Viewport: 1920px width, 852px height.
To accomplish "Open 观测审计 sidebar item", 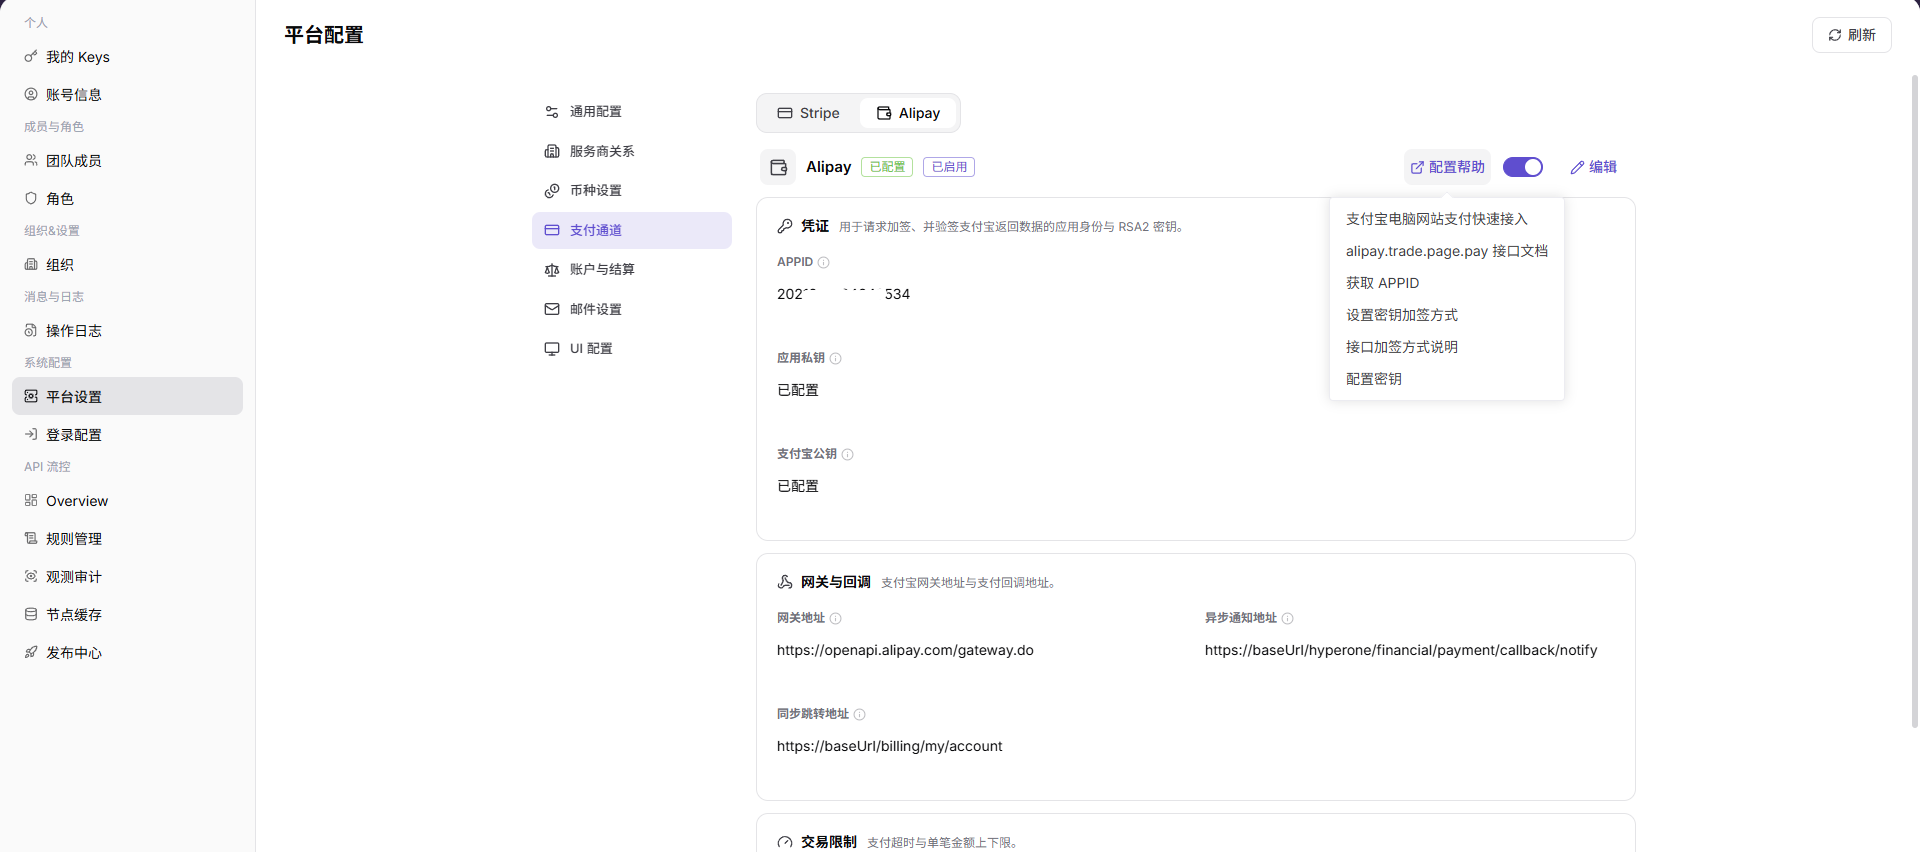I will point(127,577).
